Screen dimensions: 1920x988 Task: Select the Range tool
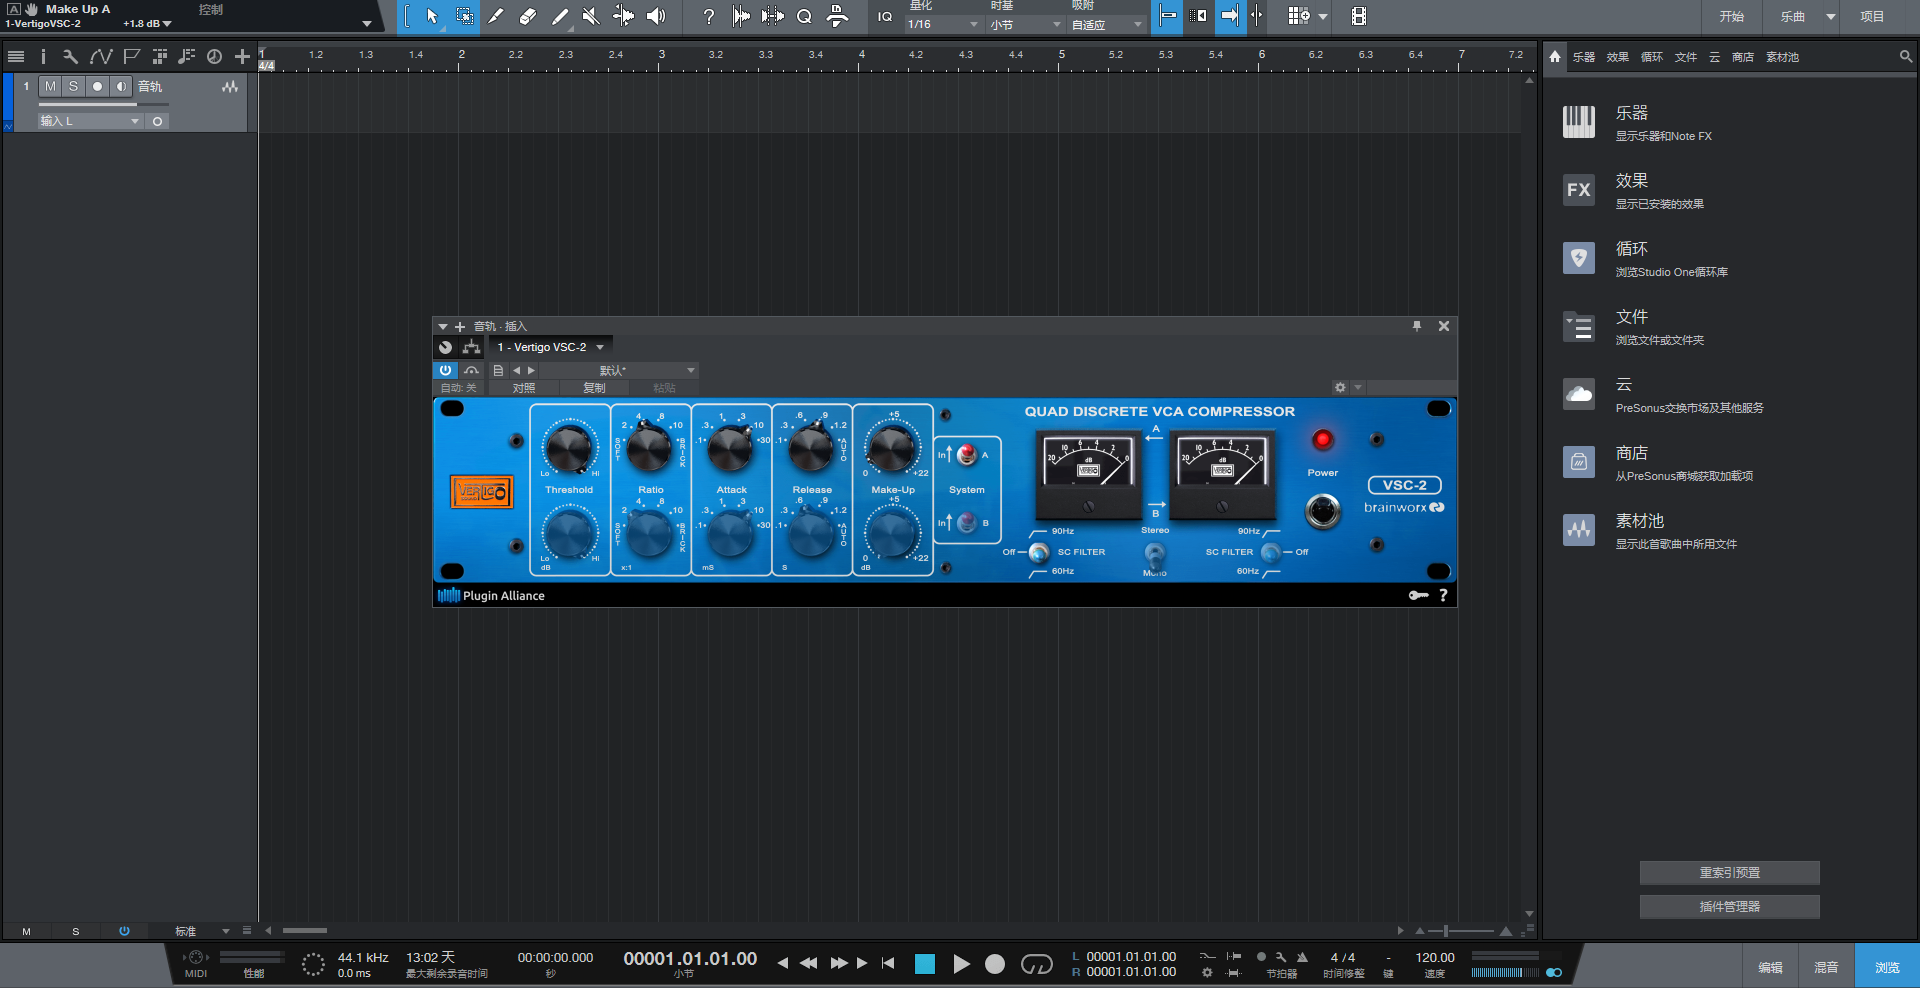tap(465, 16)
